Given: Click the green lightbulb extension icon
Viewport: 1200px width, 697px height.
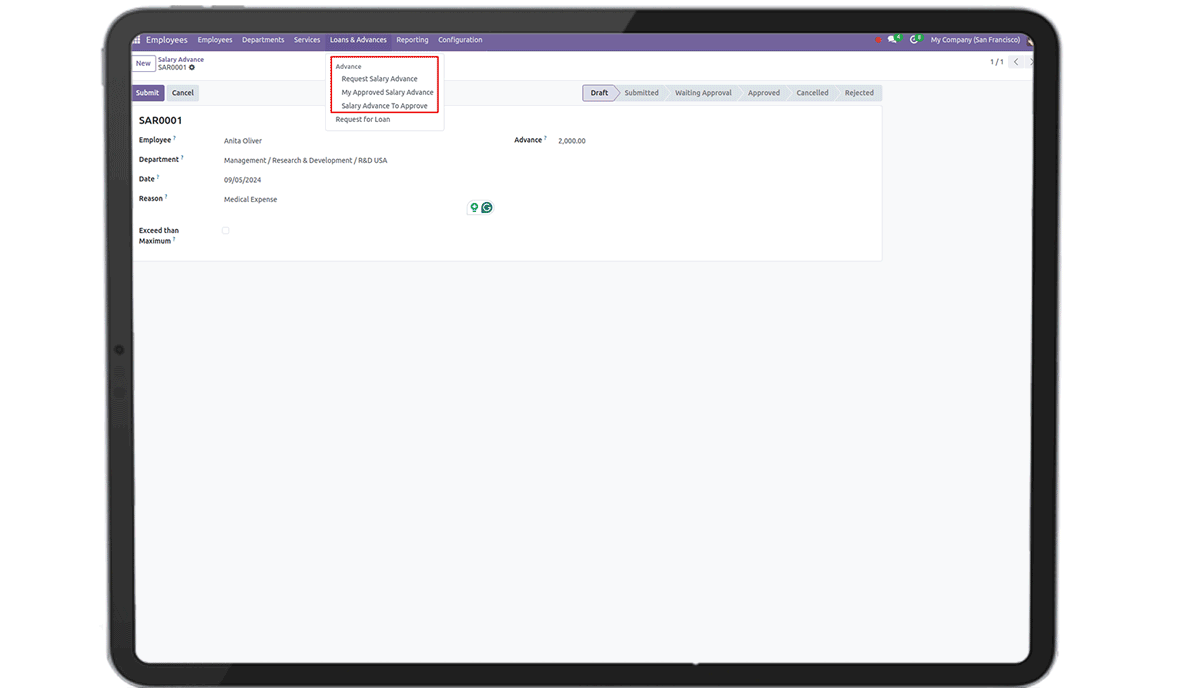Looking at the screenshot, I should coord(474,208).
